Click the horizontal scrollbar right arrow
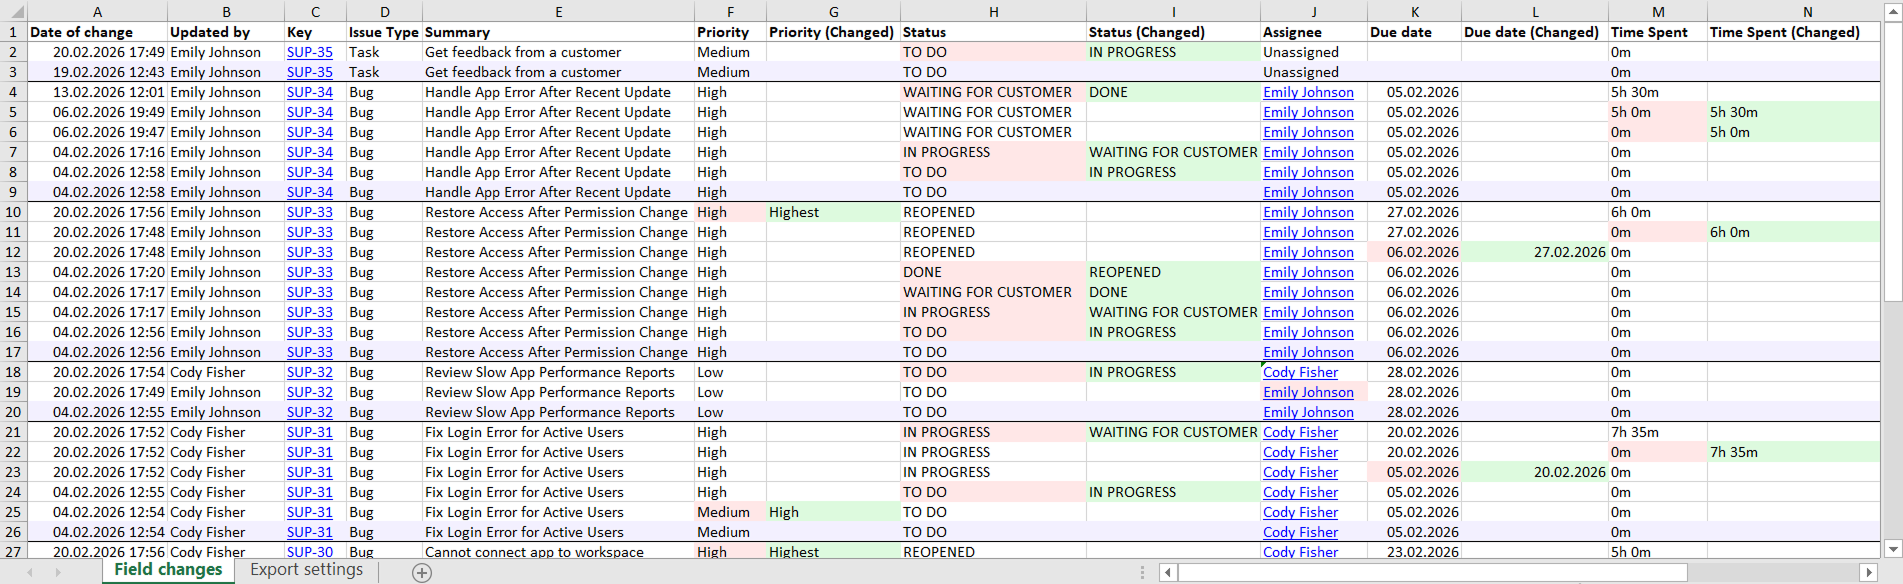Screen dimensions: 1903x584 click(x=1869, y=572)
